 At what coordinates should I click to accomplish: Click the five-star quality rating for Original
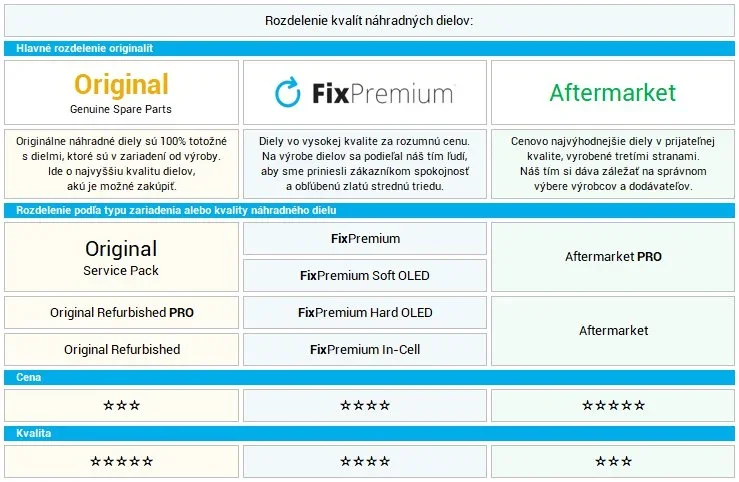pos(121,461)
